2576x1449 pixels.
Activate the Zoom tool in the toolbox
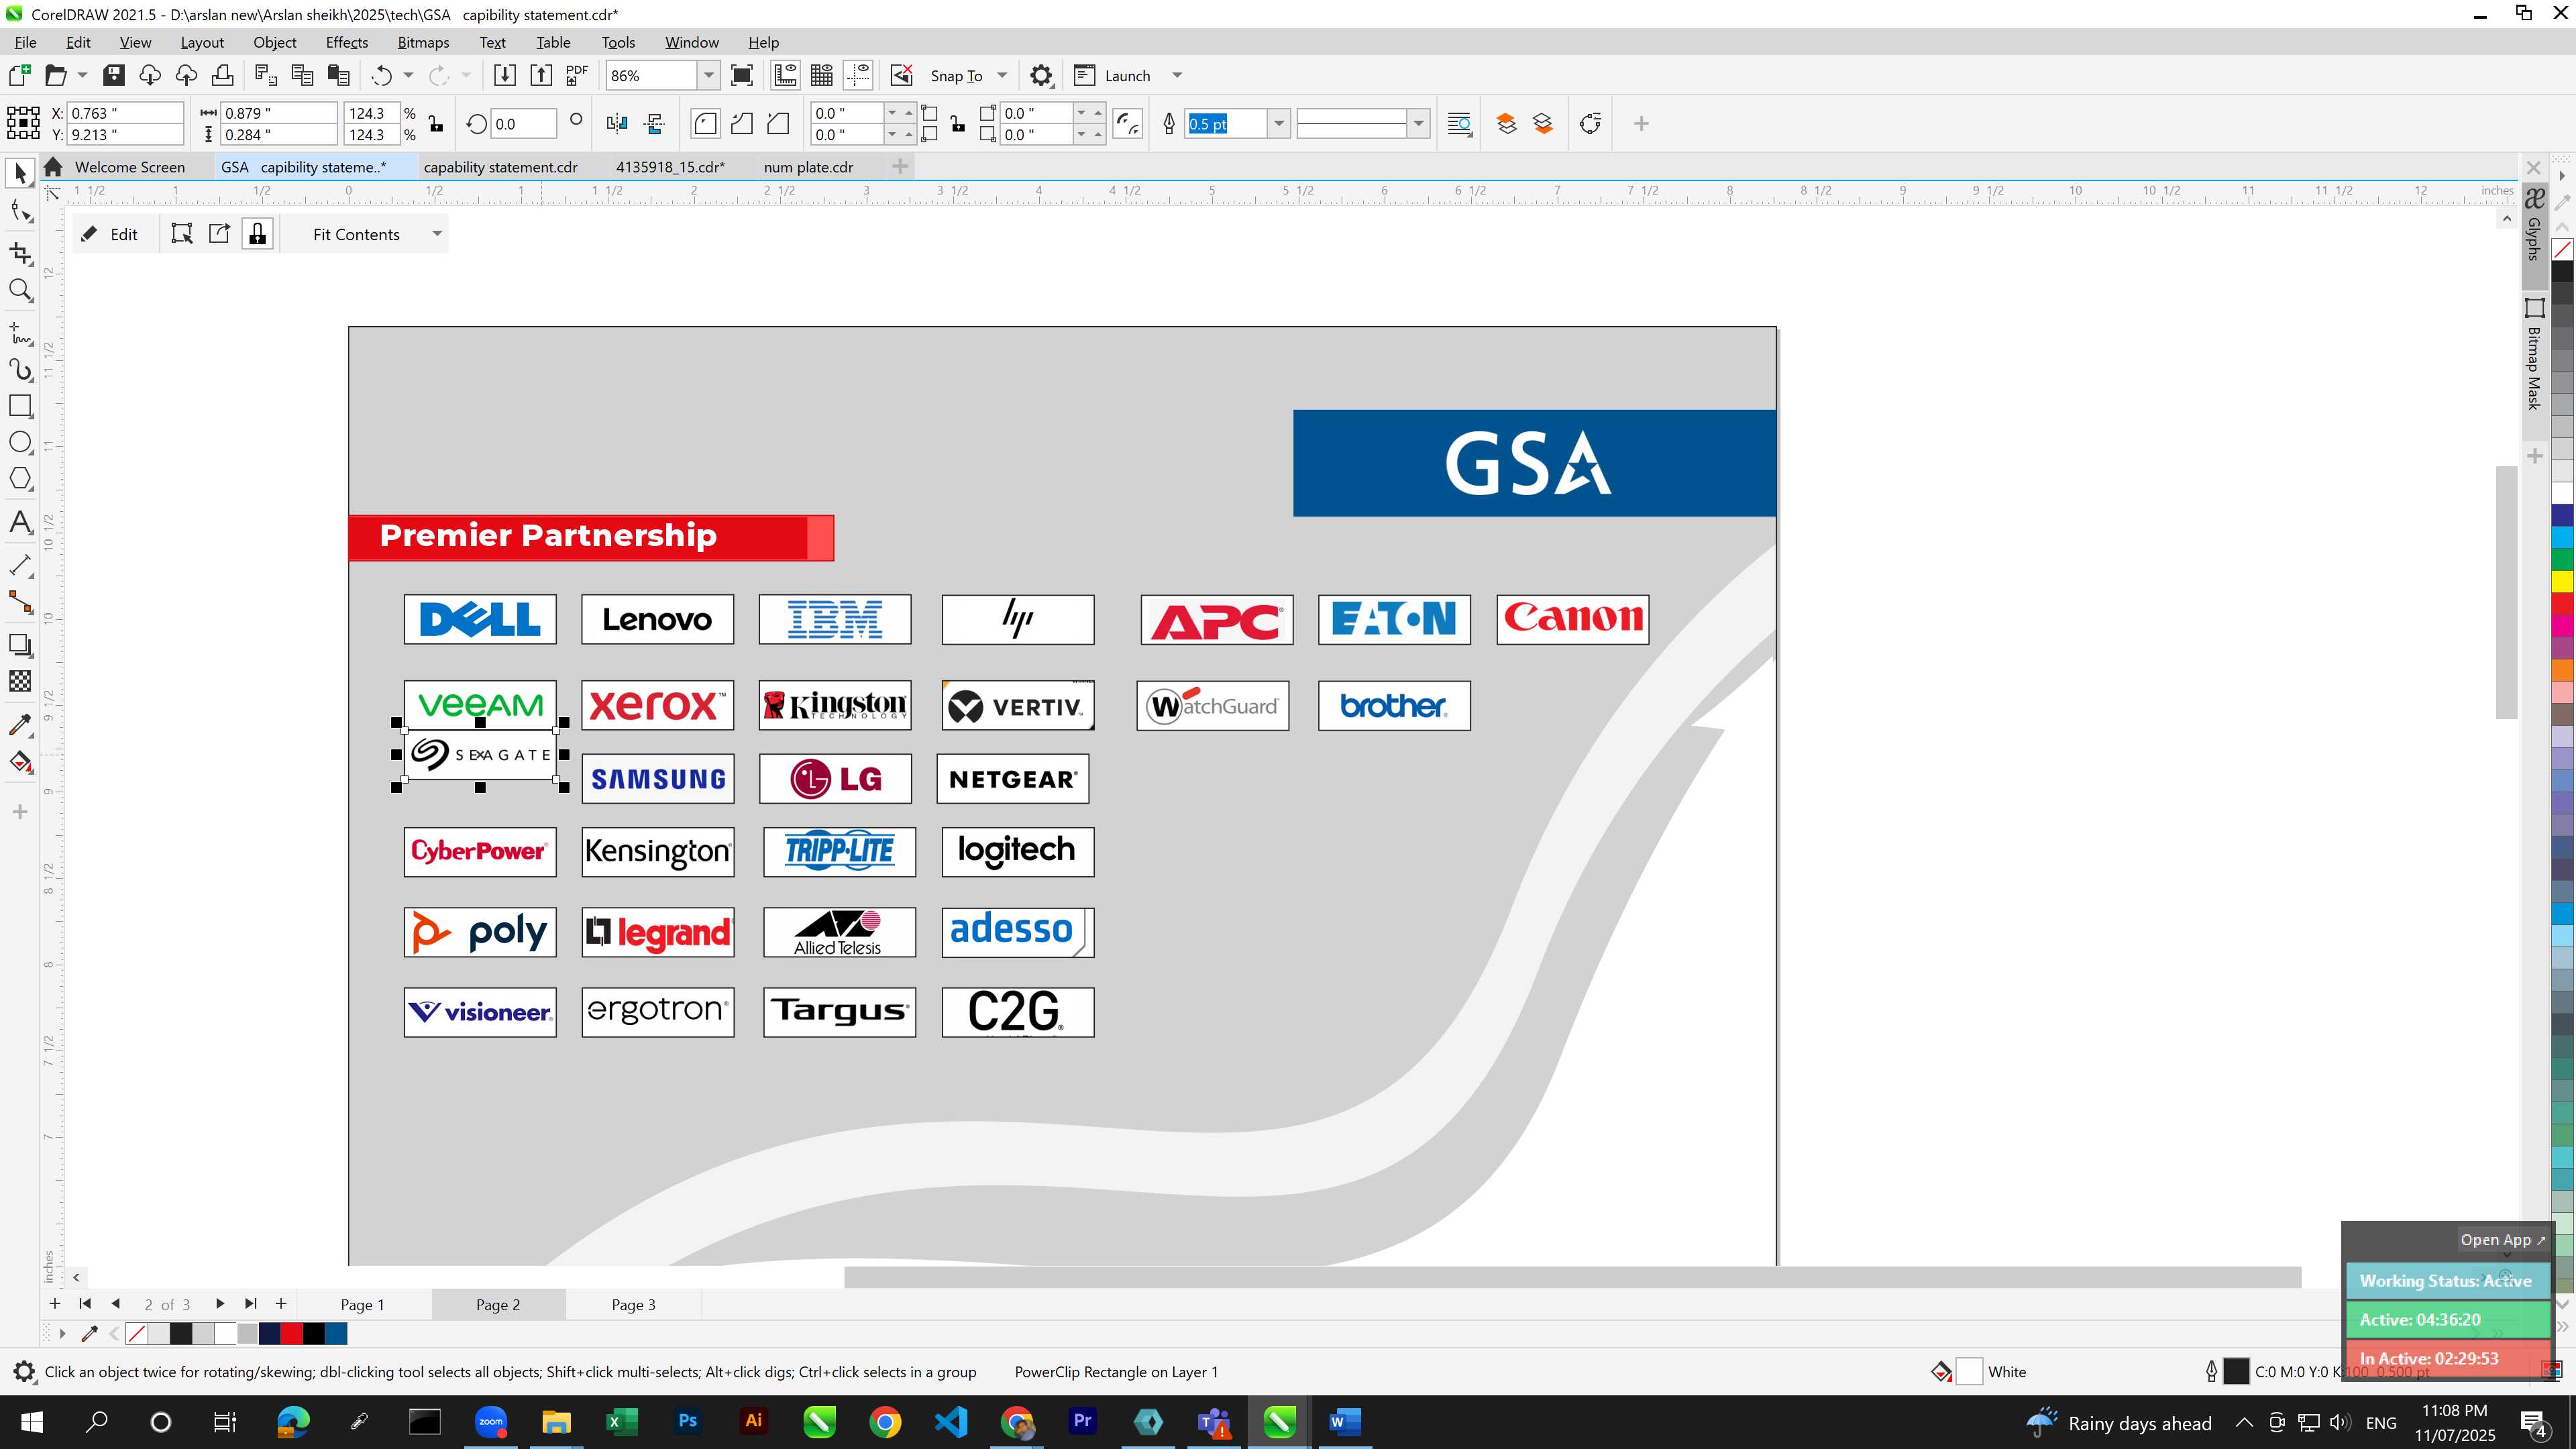click(x=20, y=290)
